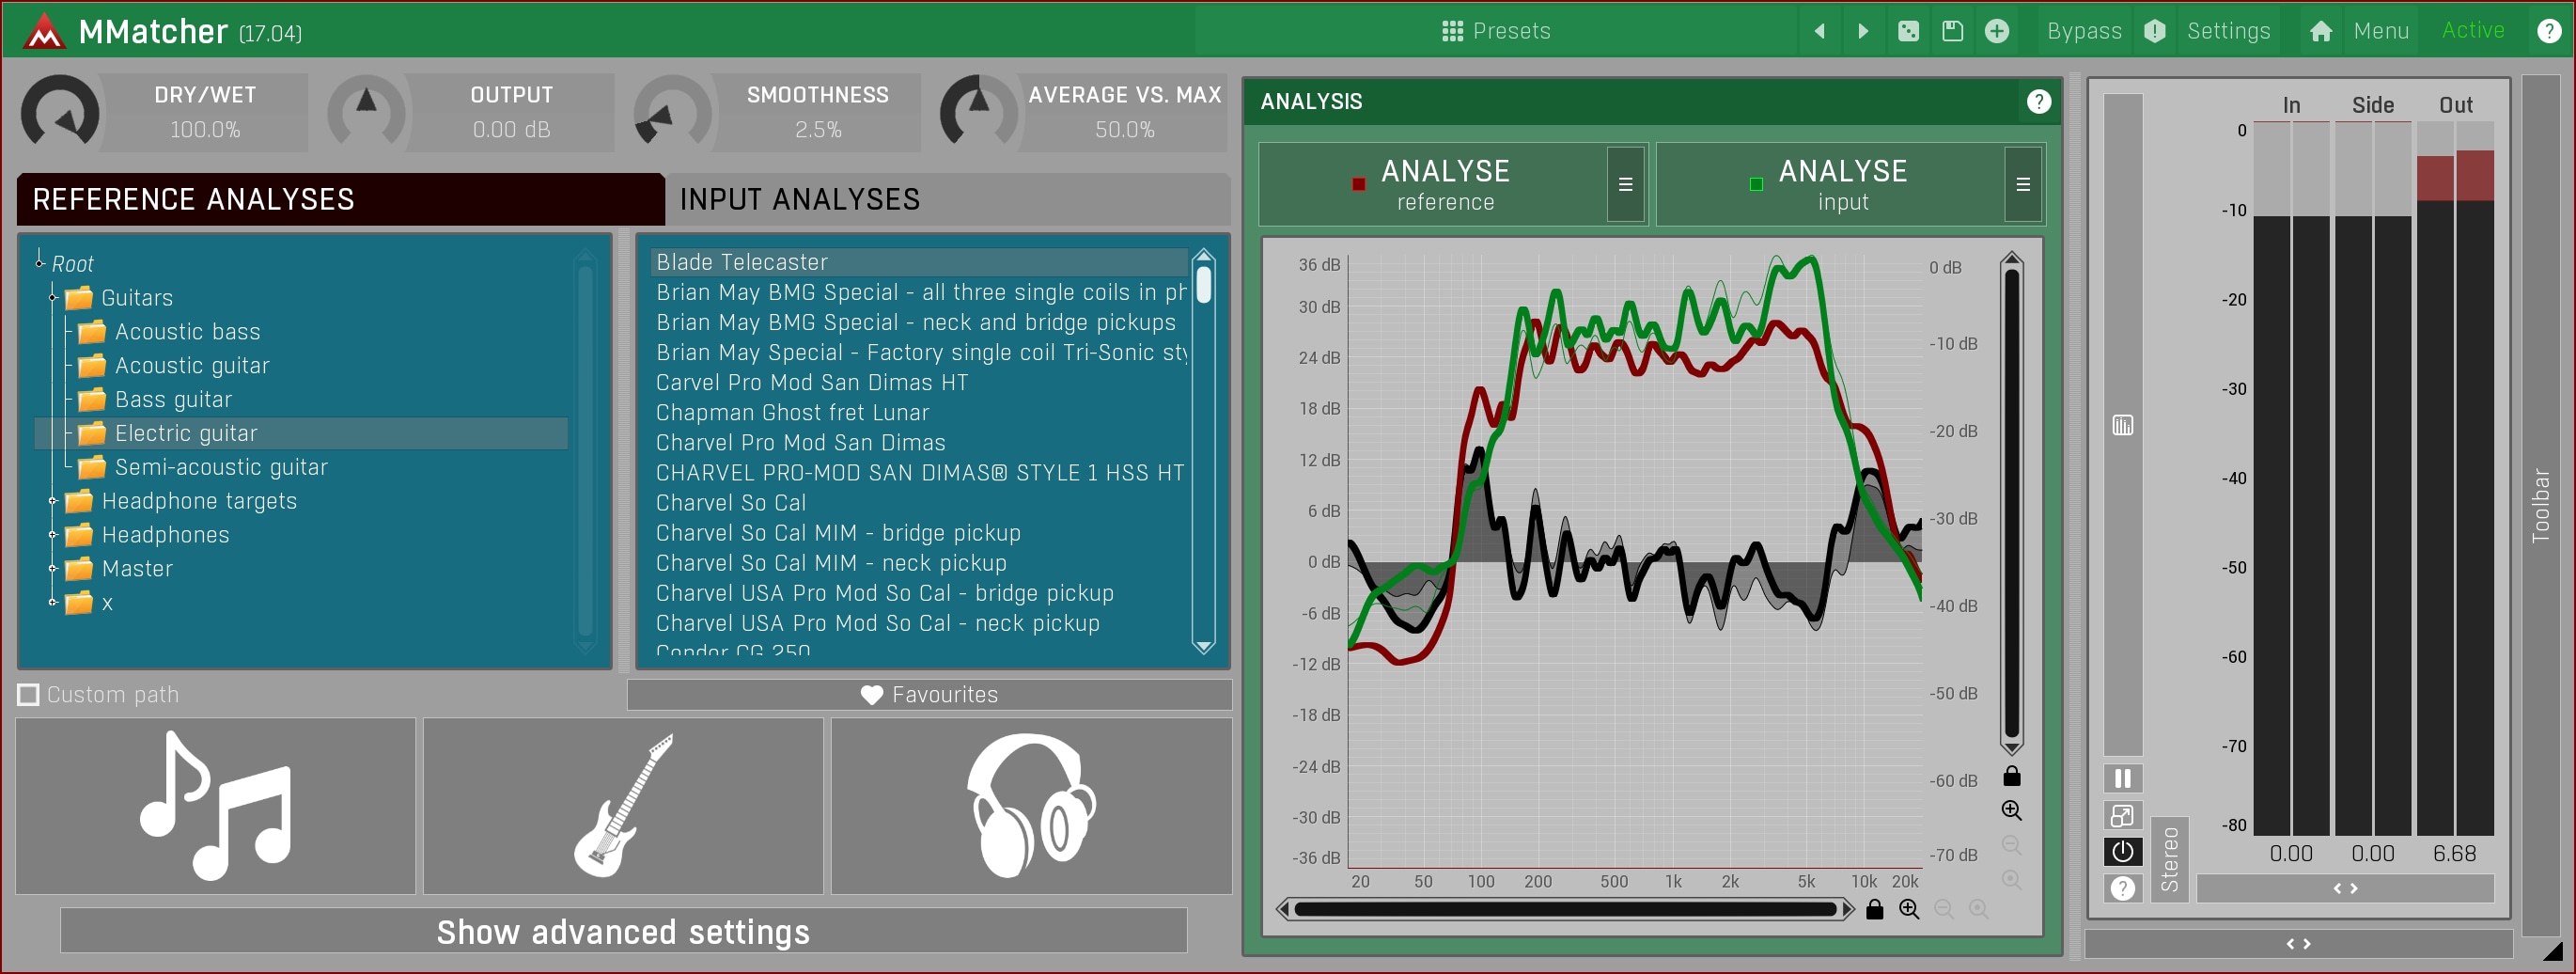Open the Analyse reference options menu

1625,184
